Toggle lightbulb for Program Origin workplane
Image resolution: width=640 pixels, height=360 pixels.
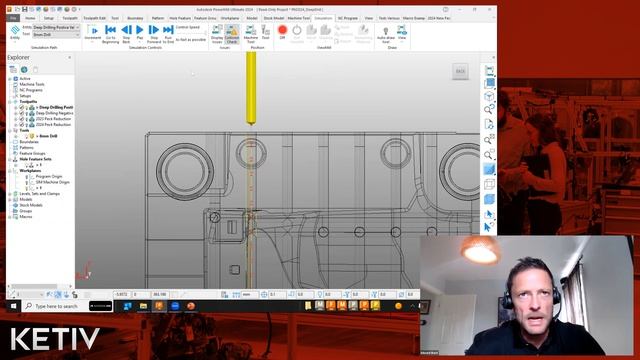coord(27,176)
